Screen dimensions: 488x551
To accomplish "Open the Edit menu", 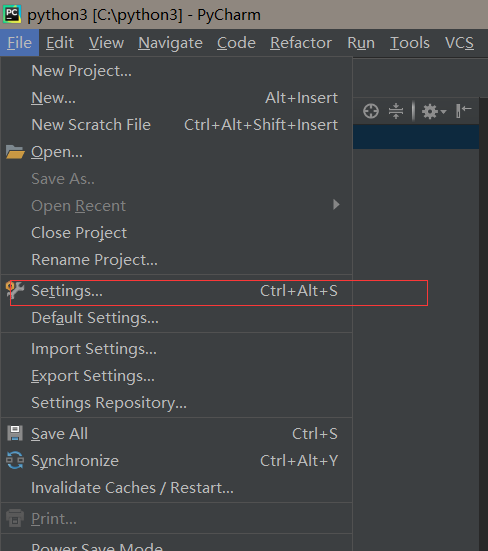I will click(x=60, y=43).
